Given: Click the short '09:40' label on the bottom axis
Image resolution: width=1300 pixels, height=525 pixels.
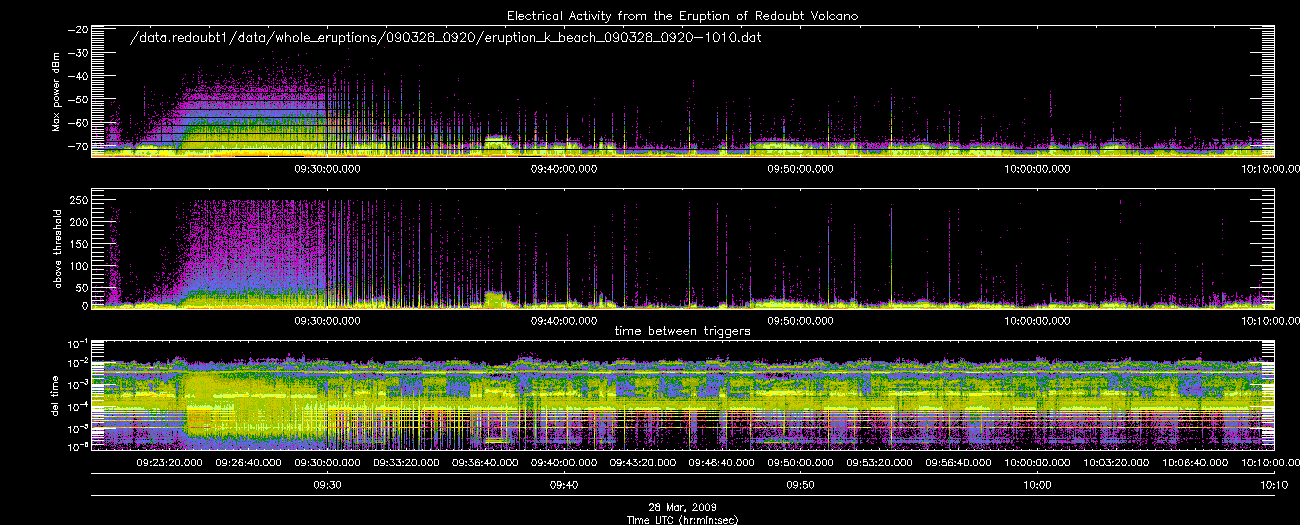Looking at the screenshot, I should pos(564,485).
